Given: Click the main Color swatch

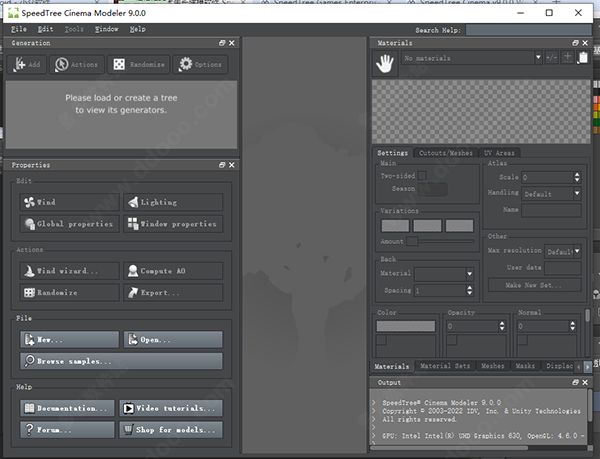Looking at the screenshot, I should point(406,326).
